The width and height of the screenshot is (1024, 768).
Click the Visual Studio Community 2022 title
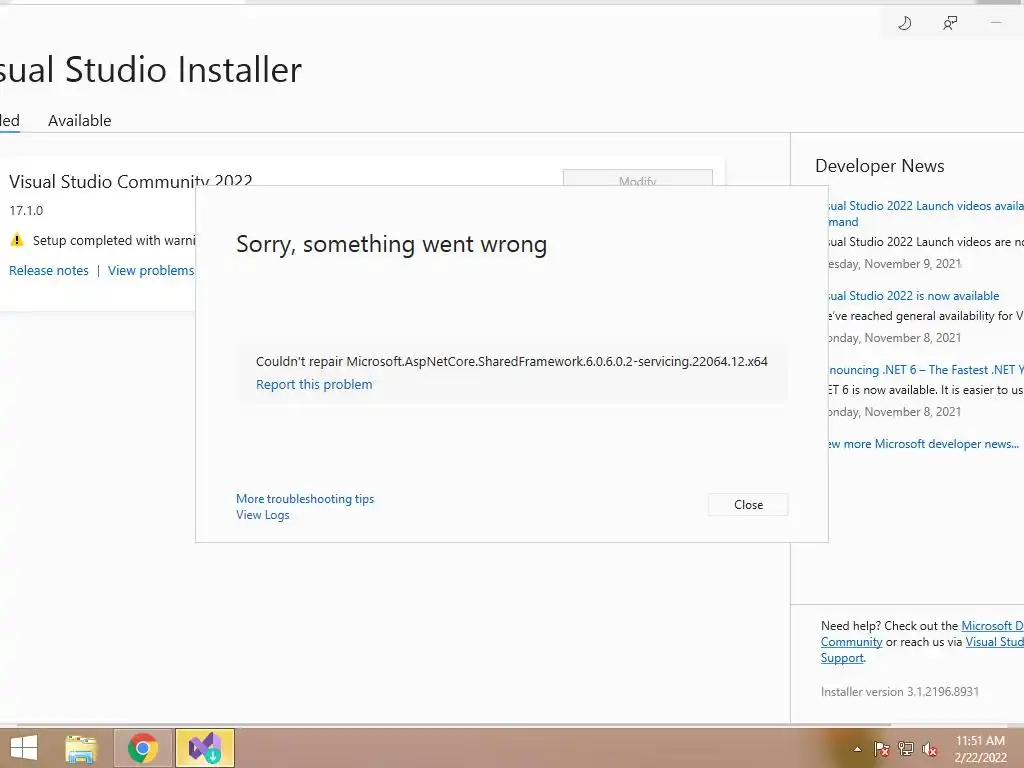pyautogui.click(x=131, y=181)
